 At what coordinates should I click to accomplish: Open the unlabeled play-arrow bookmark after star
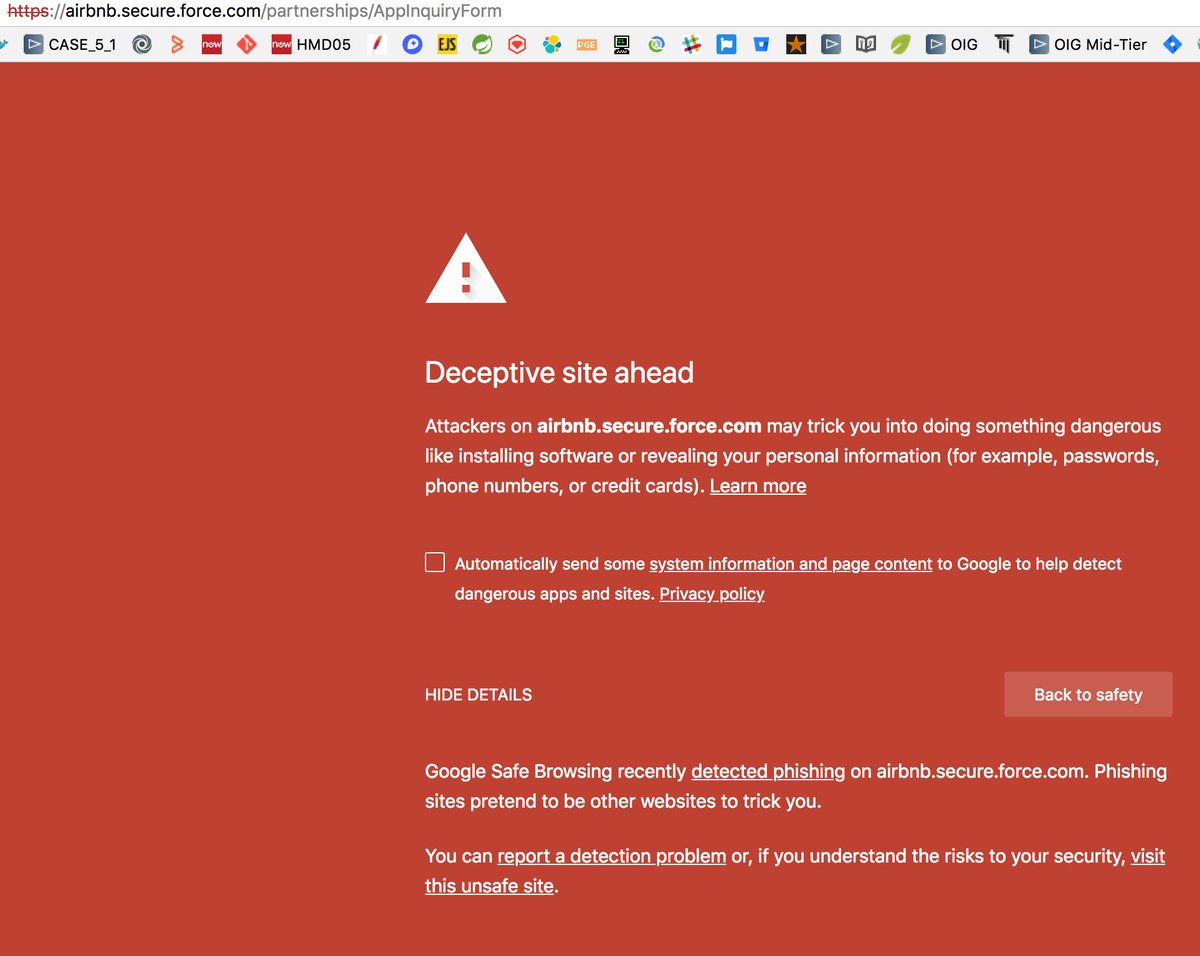coord(831,44)
